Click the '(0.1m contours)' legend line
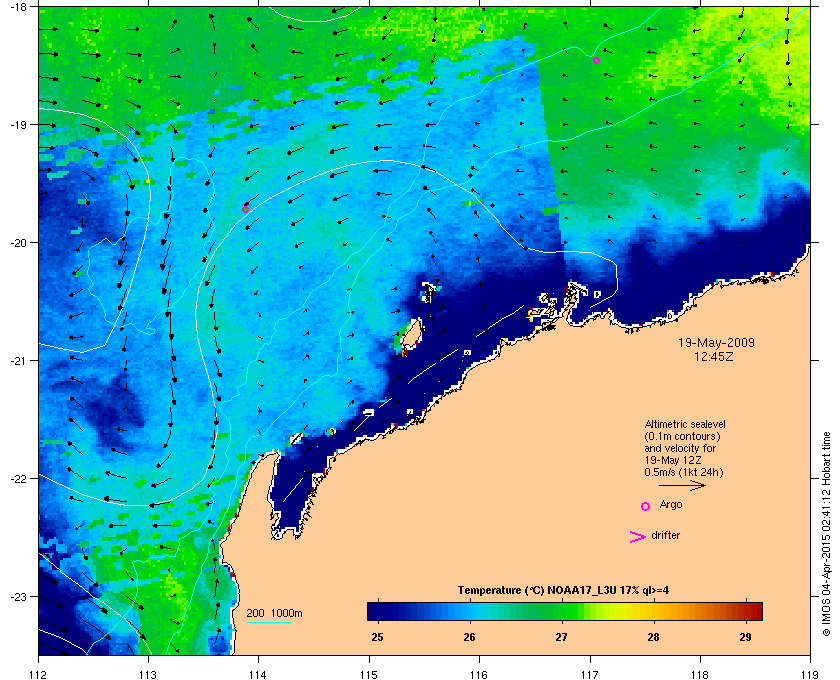The width and height of the screenshot is (840, 680). pos(682,436)
